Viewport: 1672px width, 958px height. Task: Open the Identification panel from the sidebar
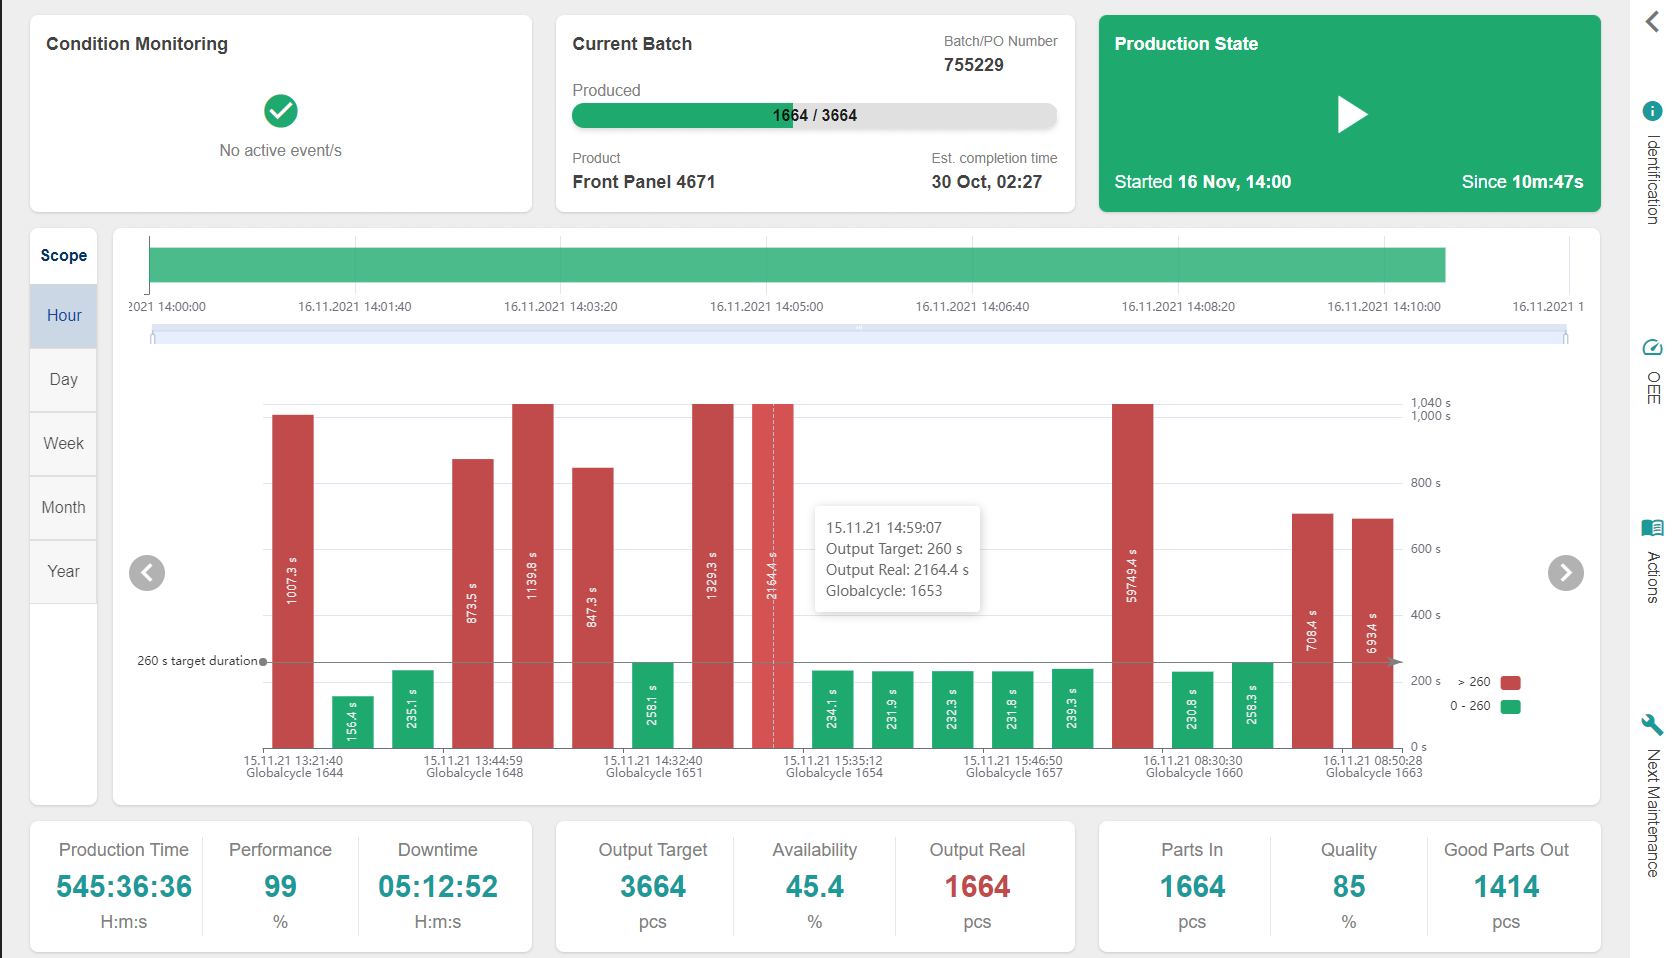point(1652,110)
